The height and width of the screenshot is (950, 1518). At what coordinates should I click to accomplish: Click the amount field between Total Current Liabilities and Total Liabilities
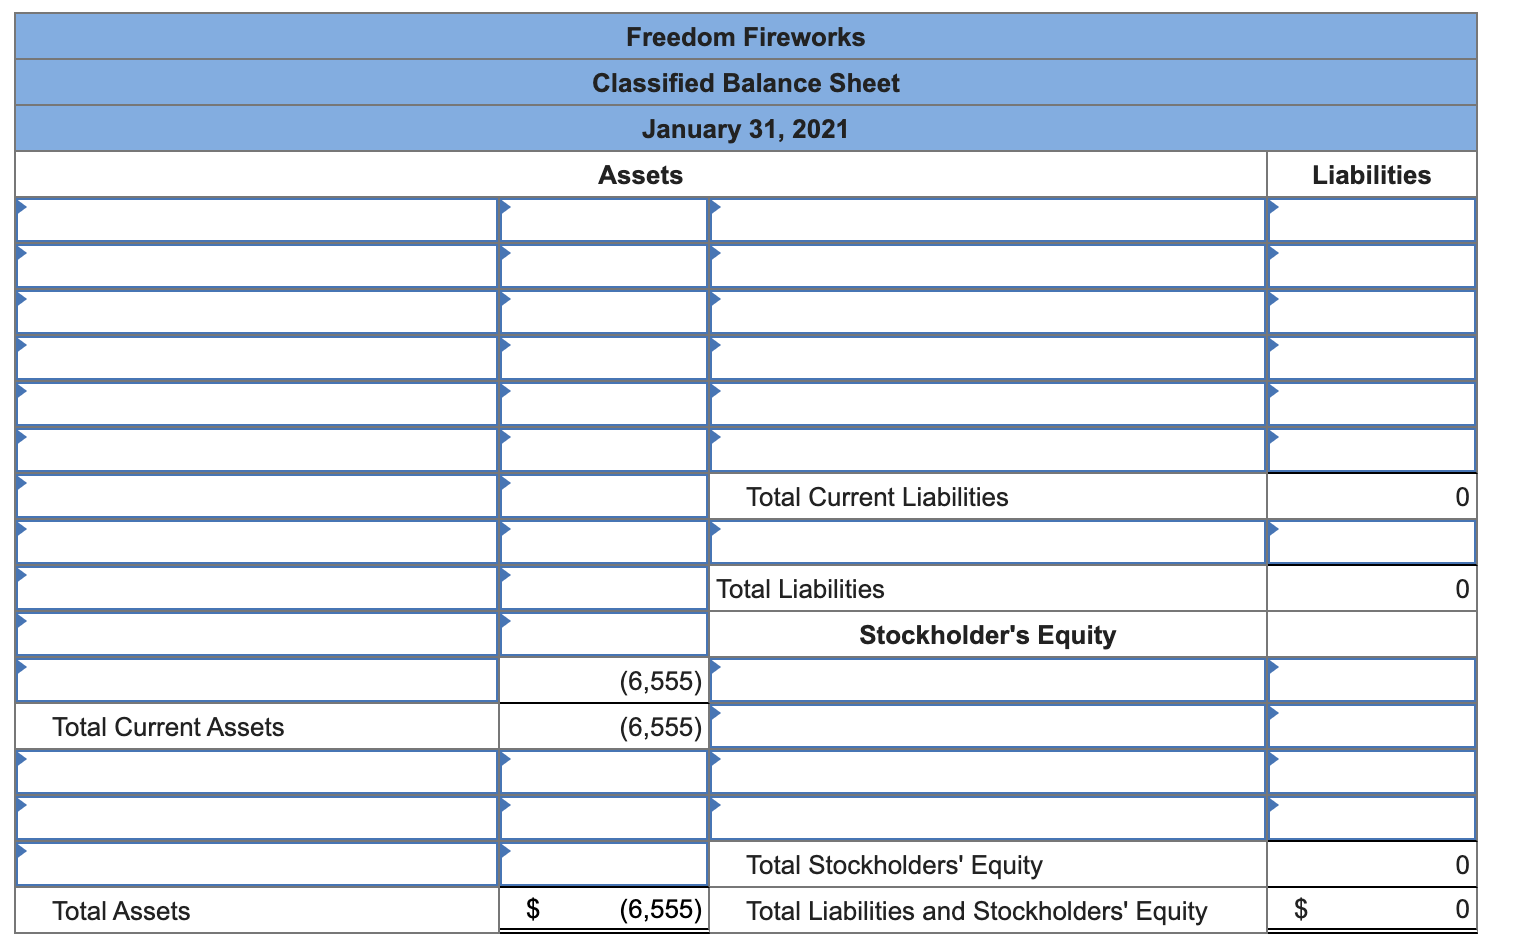click(x=1372, y=542)
